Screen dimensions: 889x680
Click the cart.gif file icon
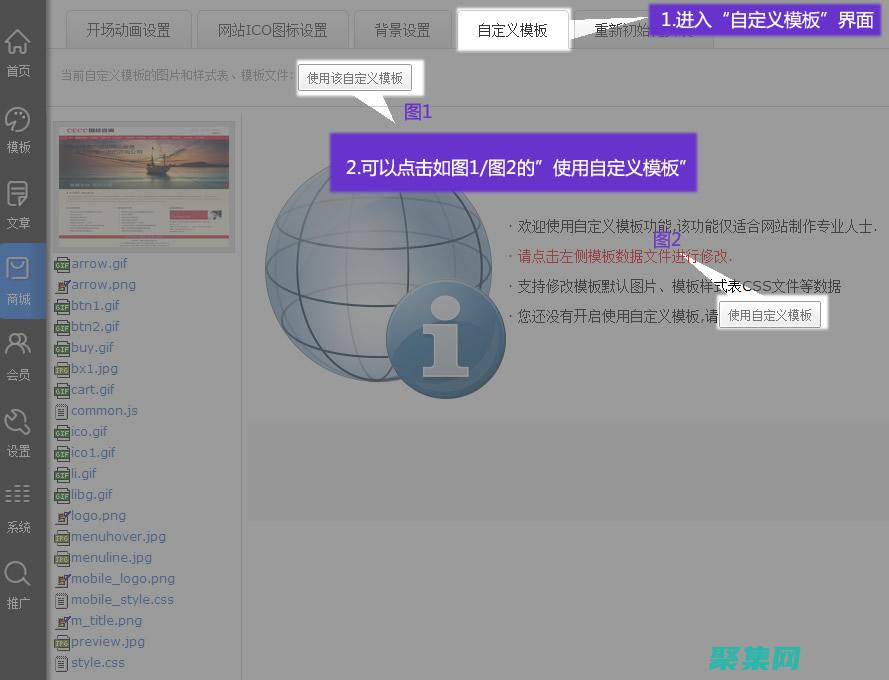click(62, 390)
